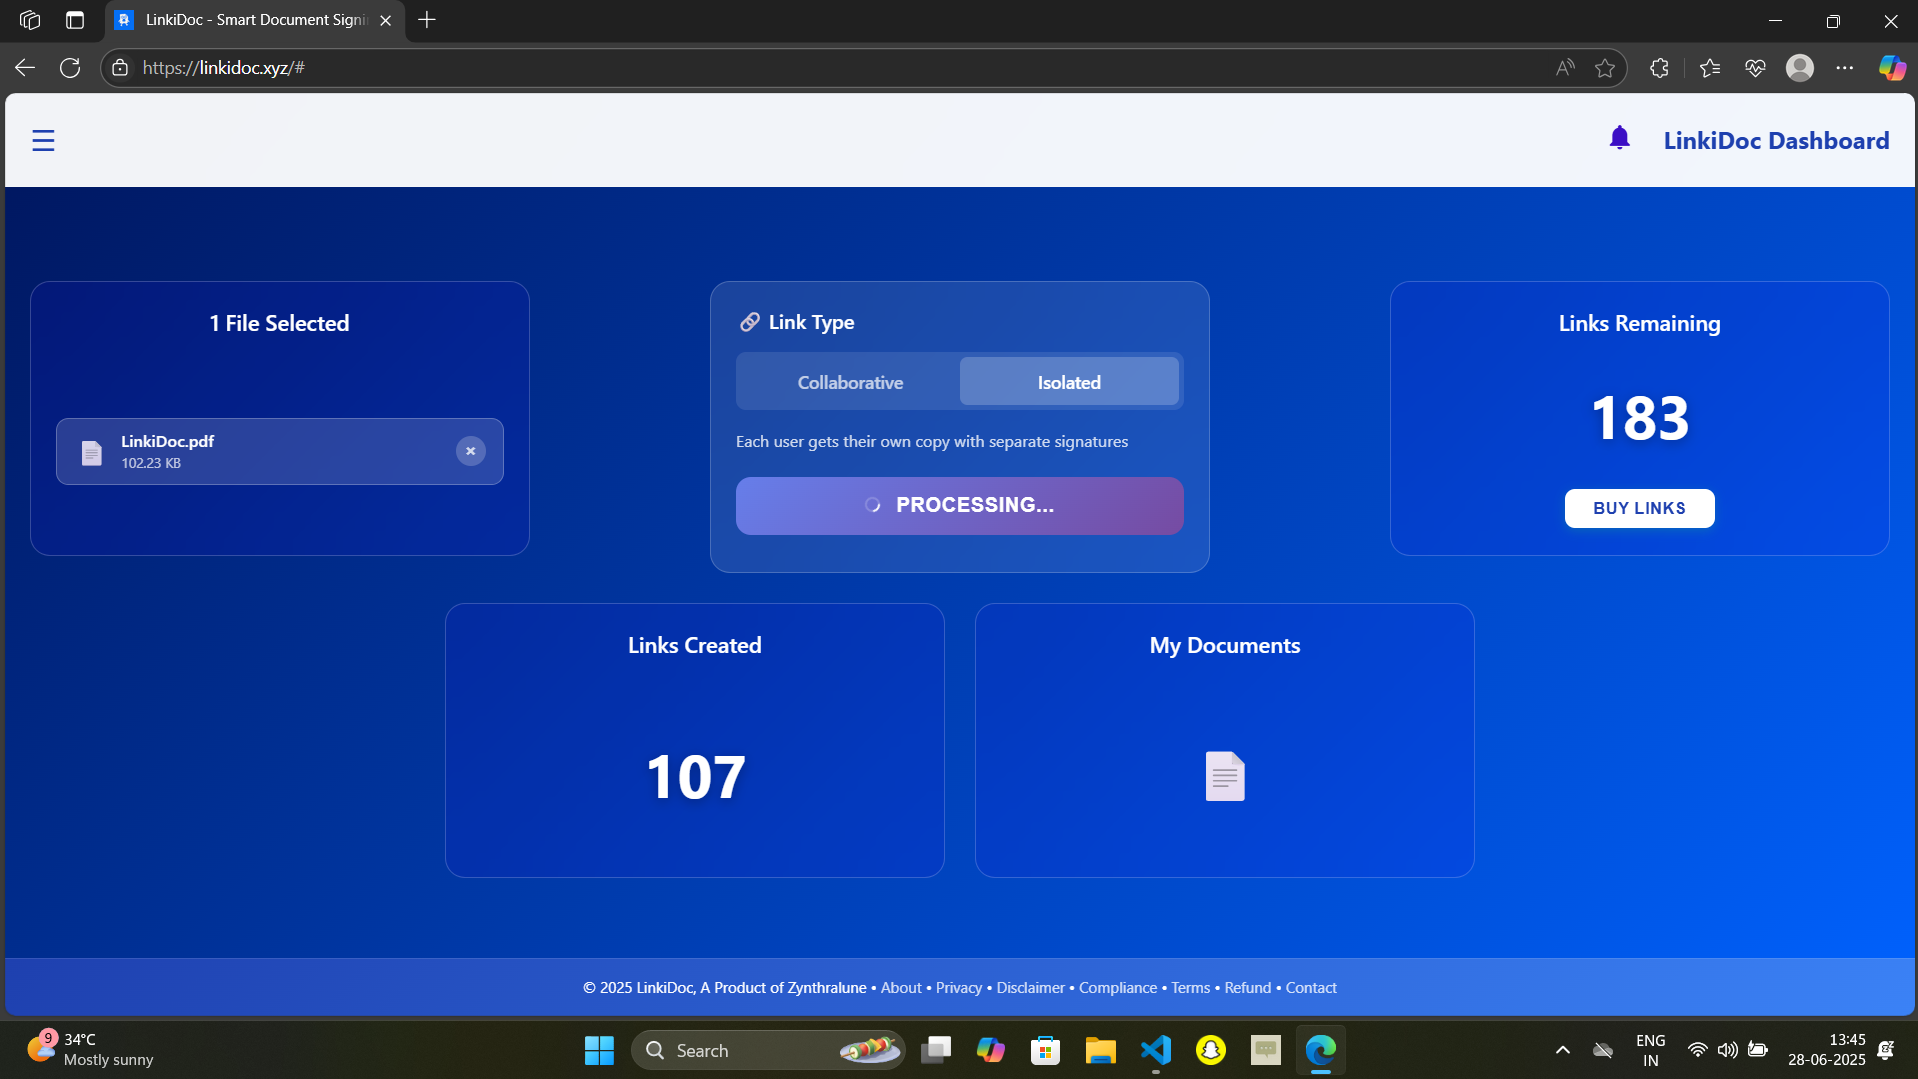Image resolution: width=1918 pixels, height=1079 pixels.
Task: Open File Explorer from taskbar
Action: [x=1101, y=1050]
